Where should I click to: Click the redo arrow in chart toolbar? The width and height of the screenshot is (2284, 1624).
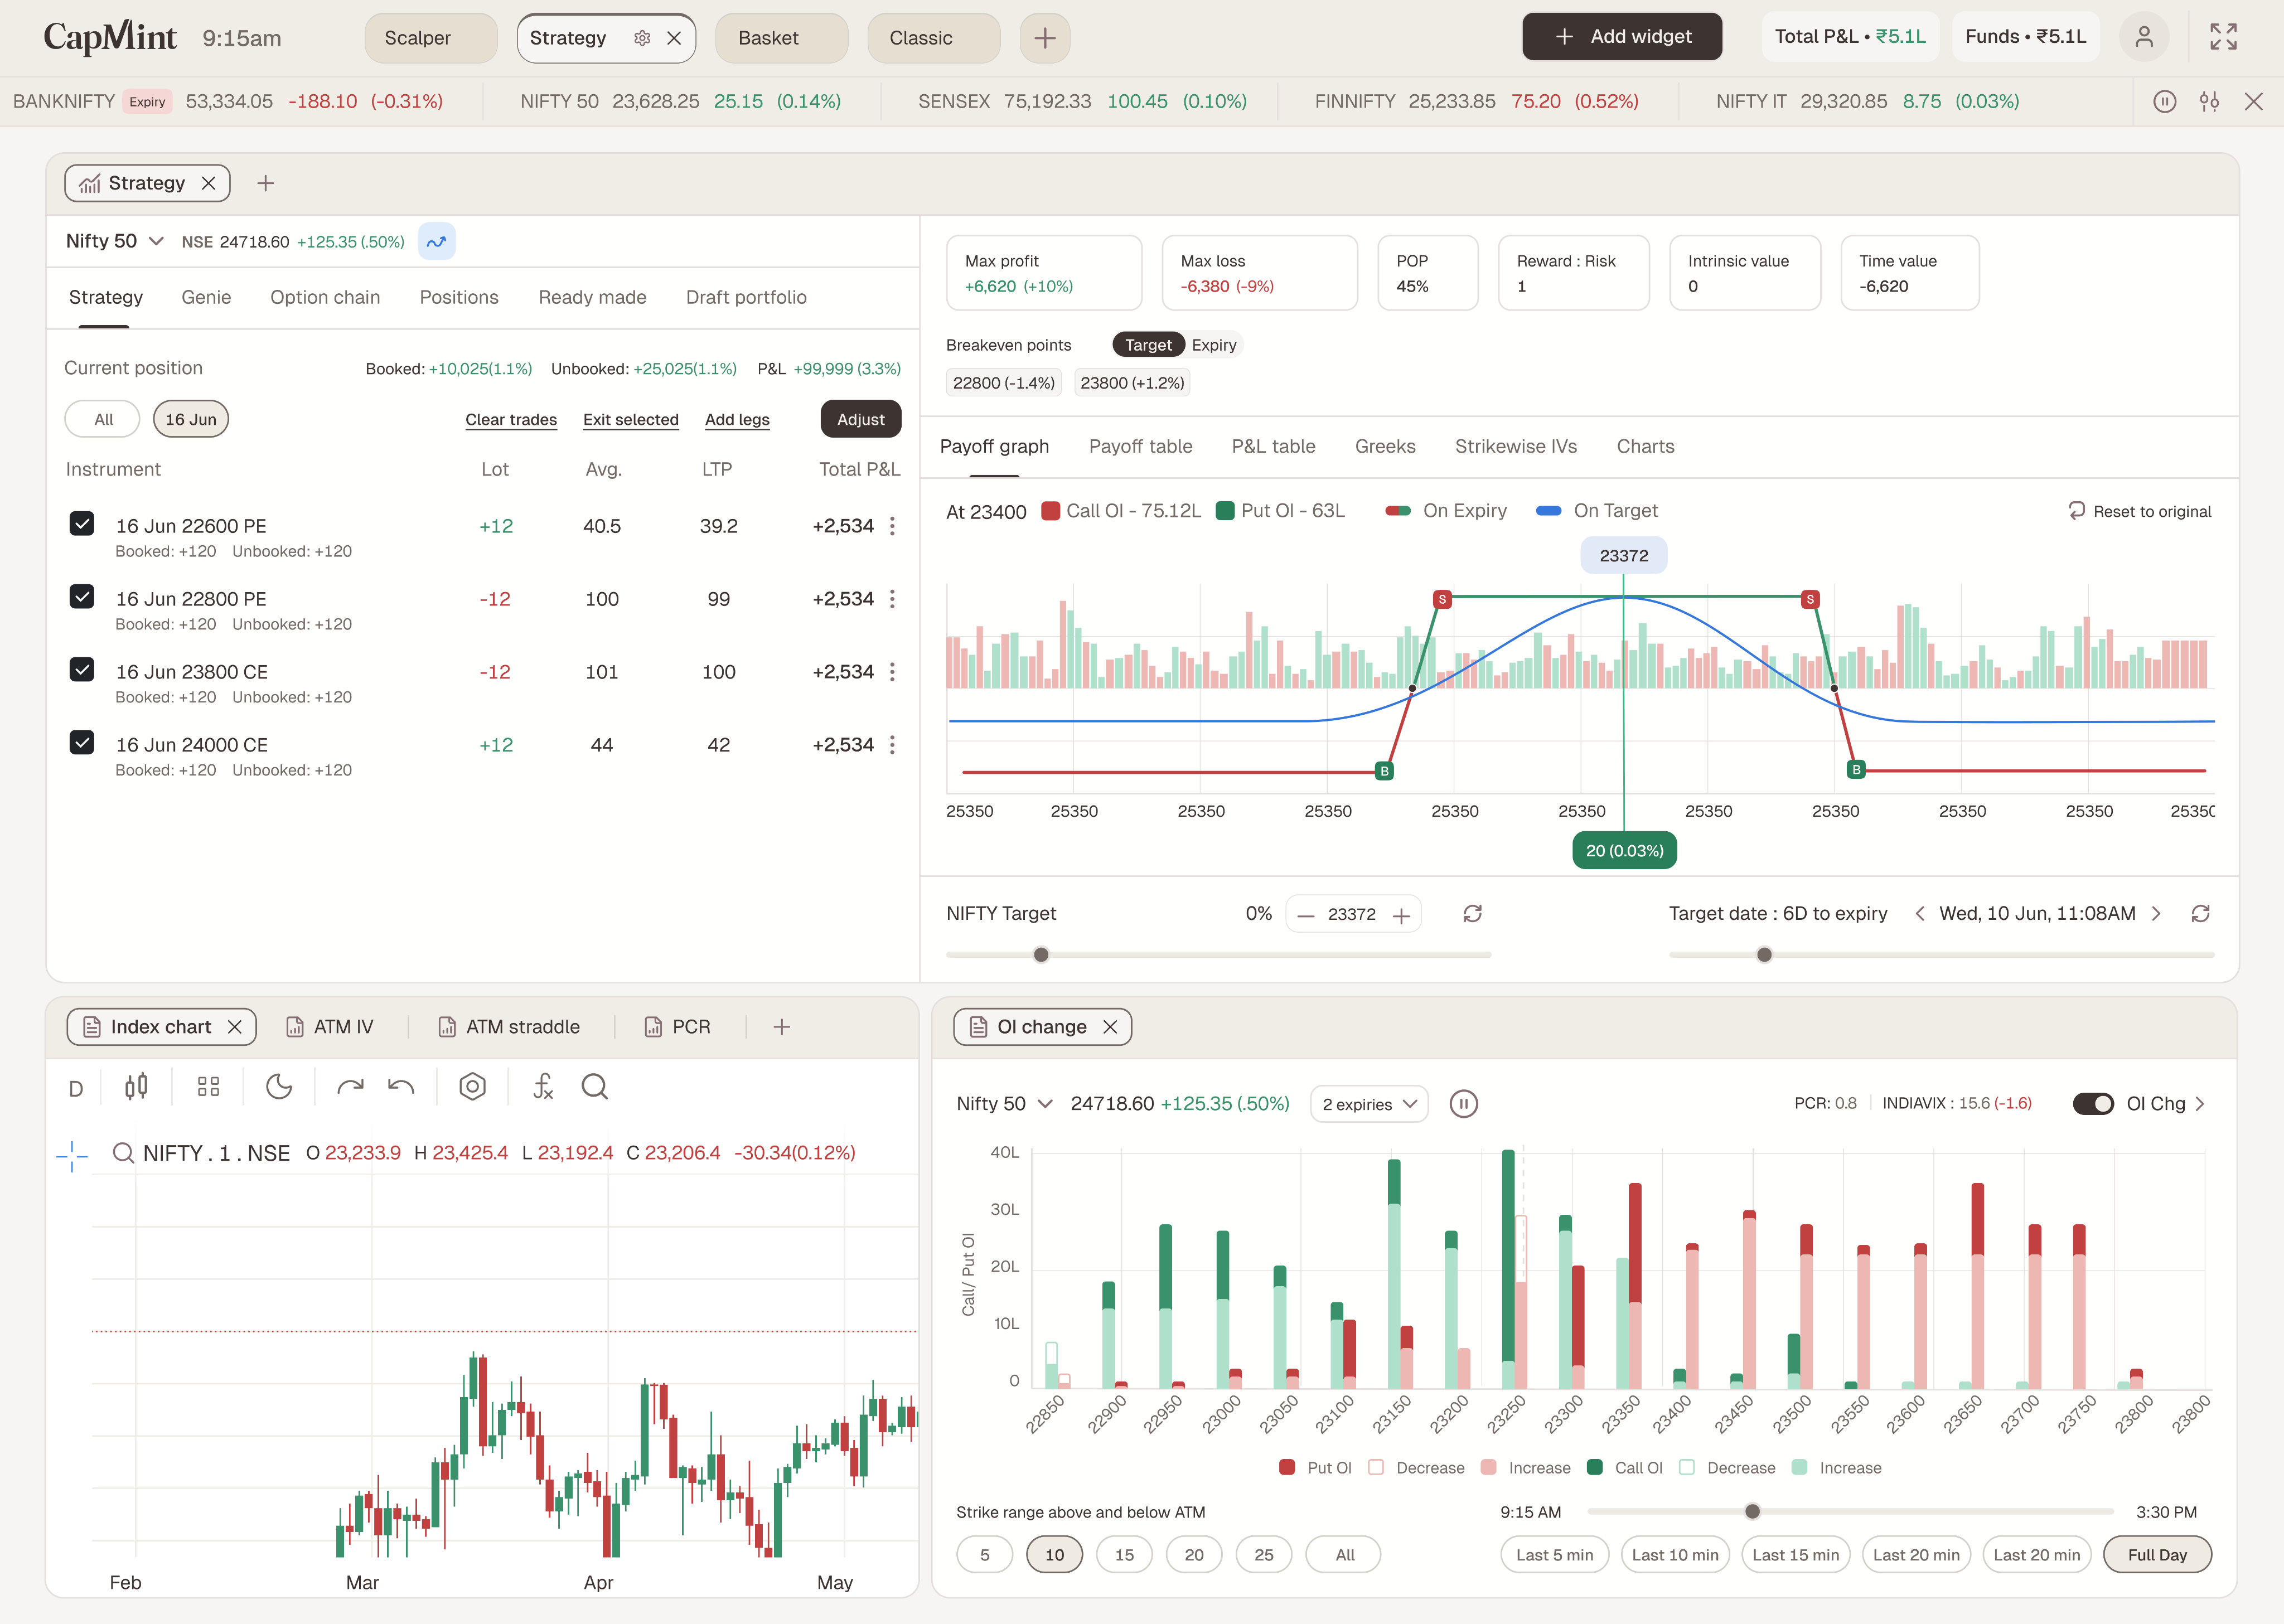point(350,1086)
